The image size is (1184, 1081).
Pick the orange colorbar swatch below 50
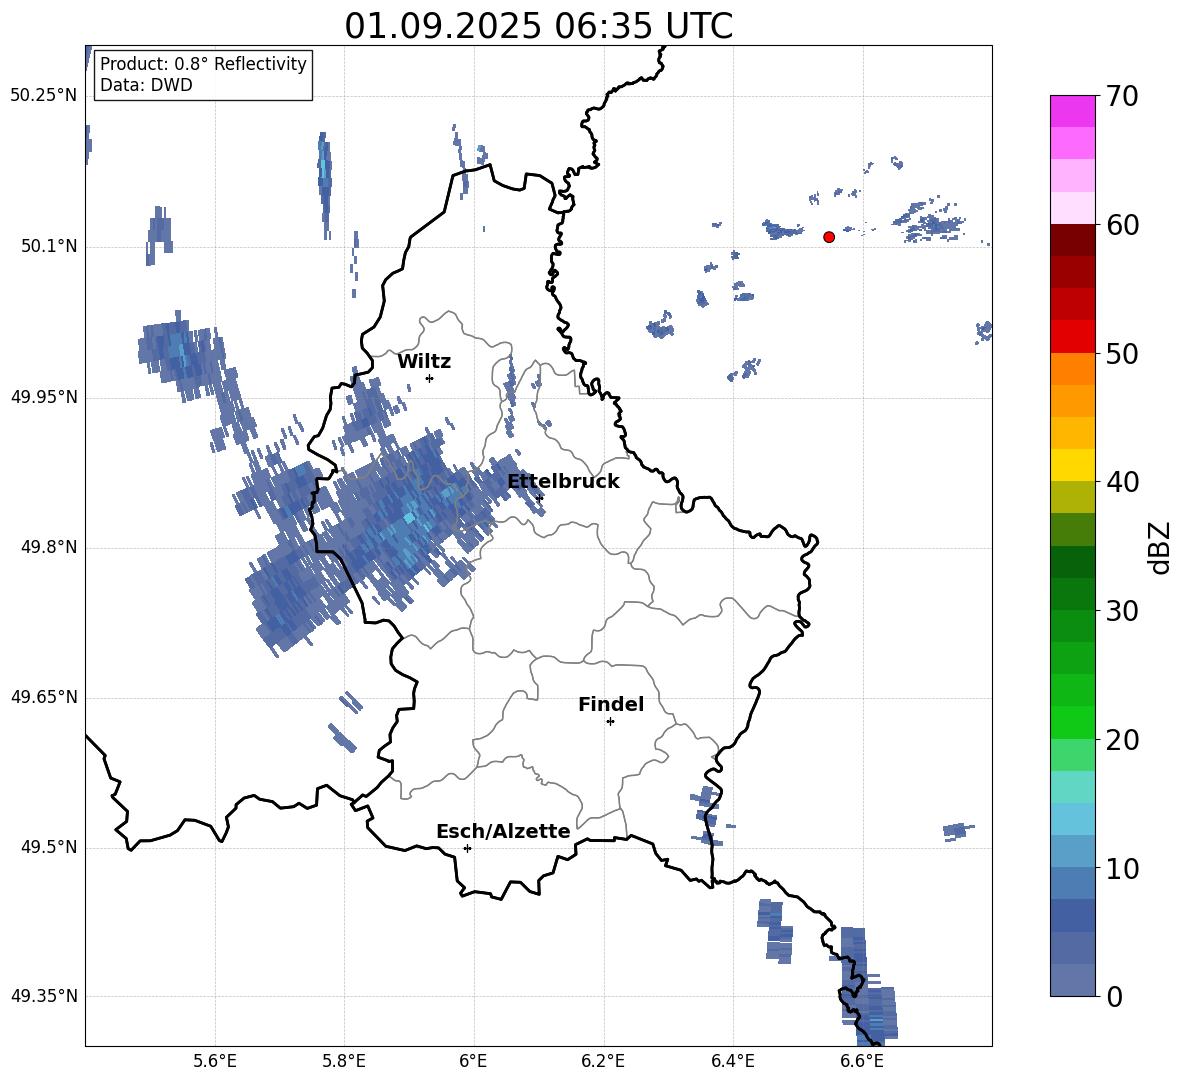[x=1072, y=369]
